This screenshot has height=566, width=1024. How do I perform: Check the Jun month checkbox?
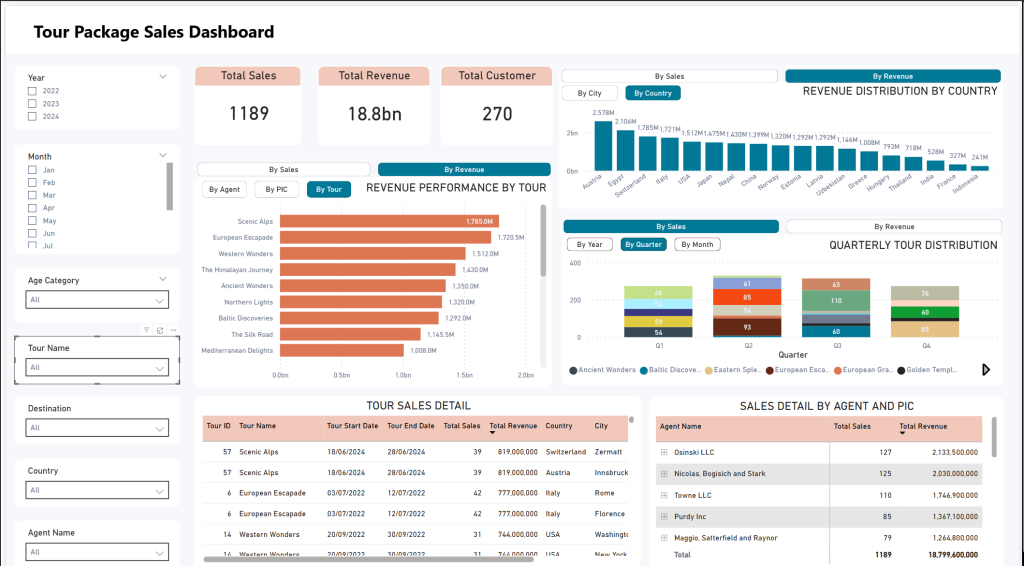tap(32, 233)
